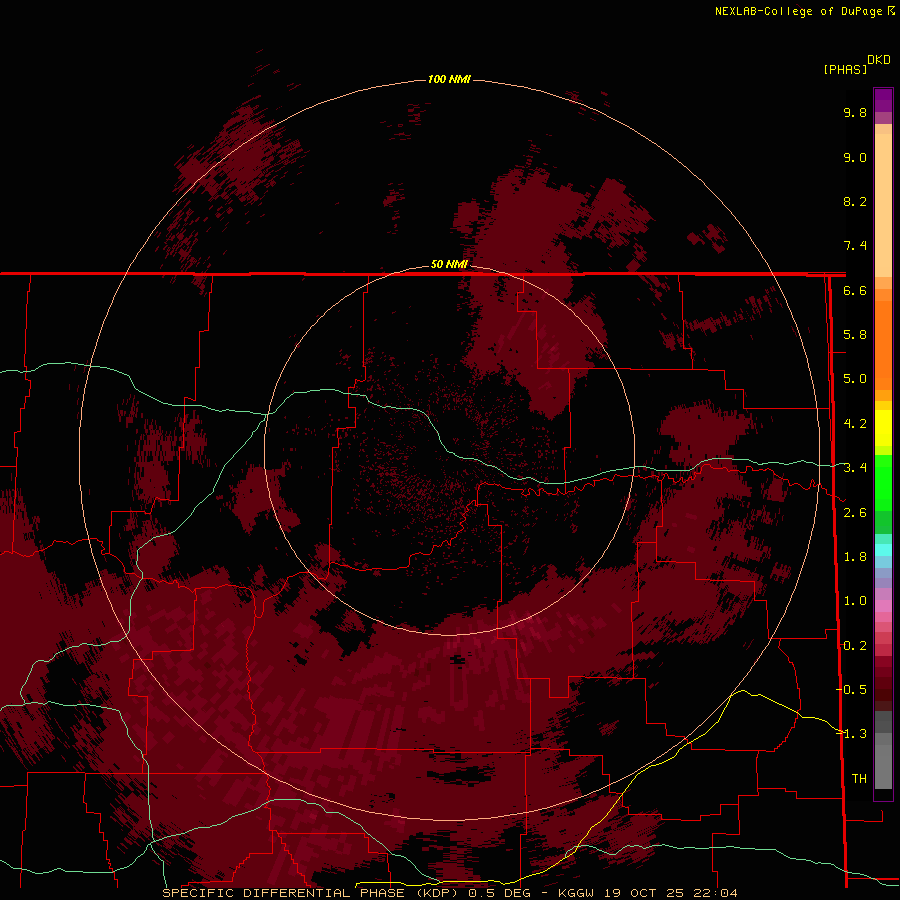Click the 7.4 colorbar value label

pos(855,246)
